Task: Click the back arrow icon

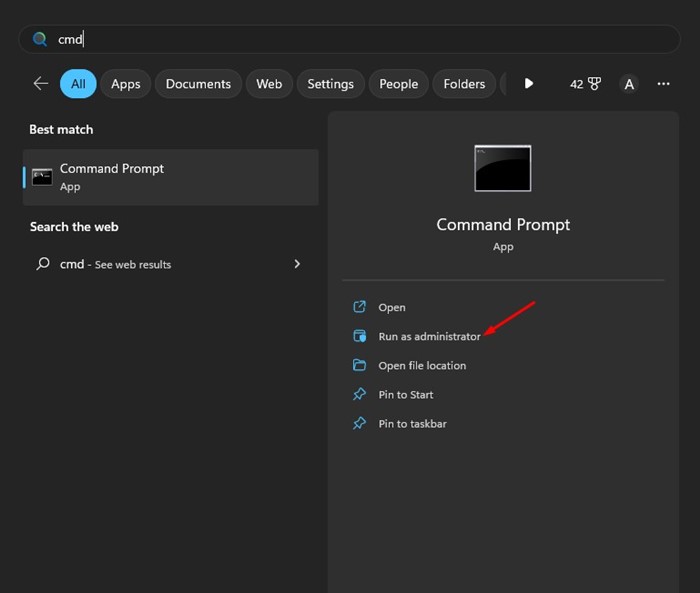Action: (x=40, y=84)
